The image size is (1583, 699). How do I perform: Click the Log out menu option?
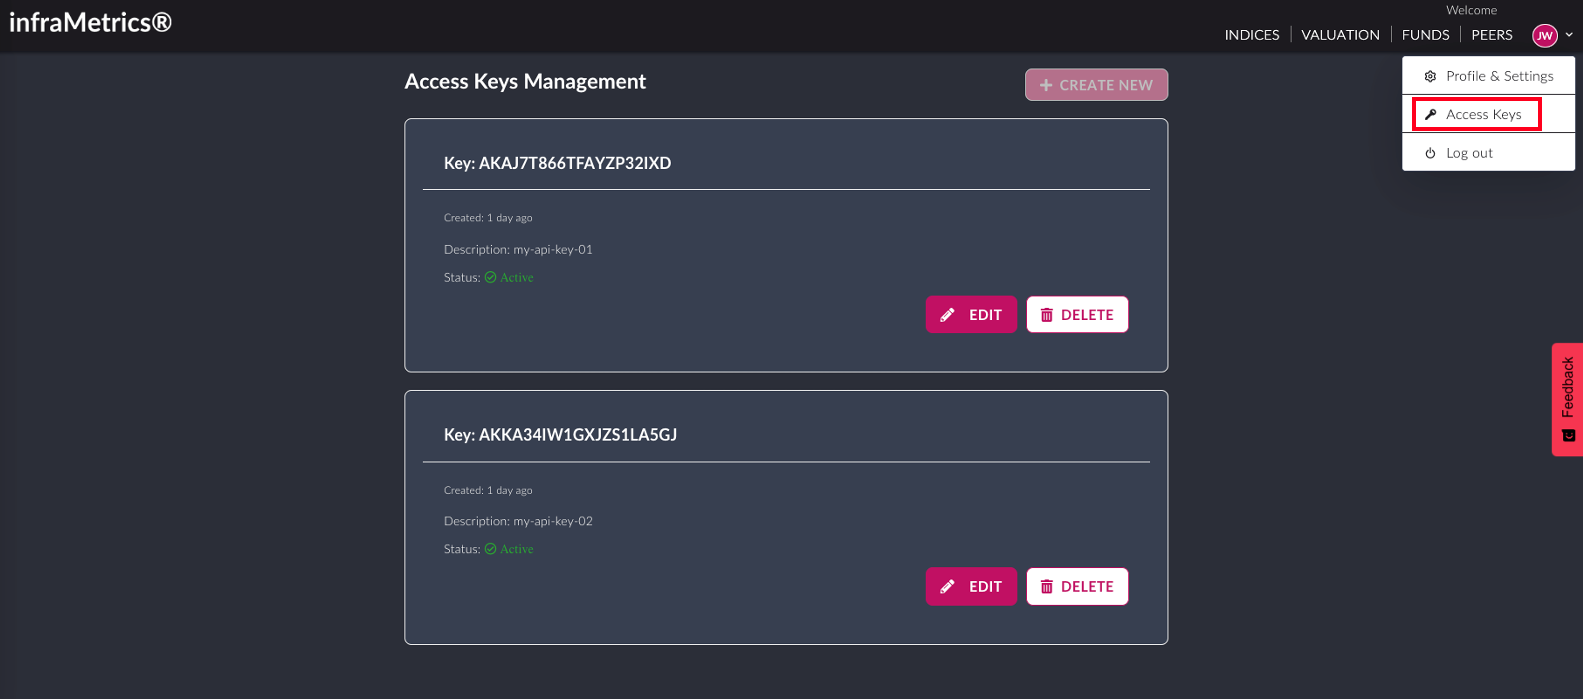pos(1469,153)
